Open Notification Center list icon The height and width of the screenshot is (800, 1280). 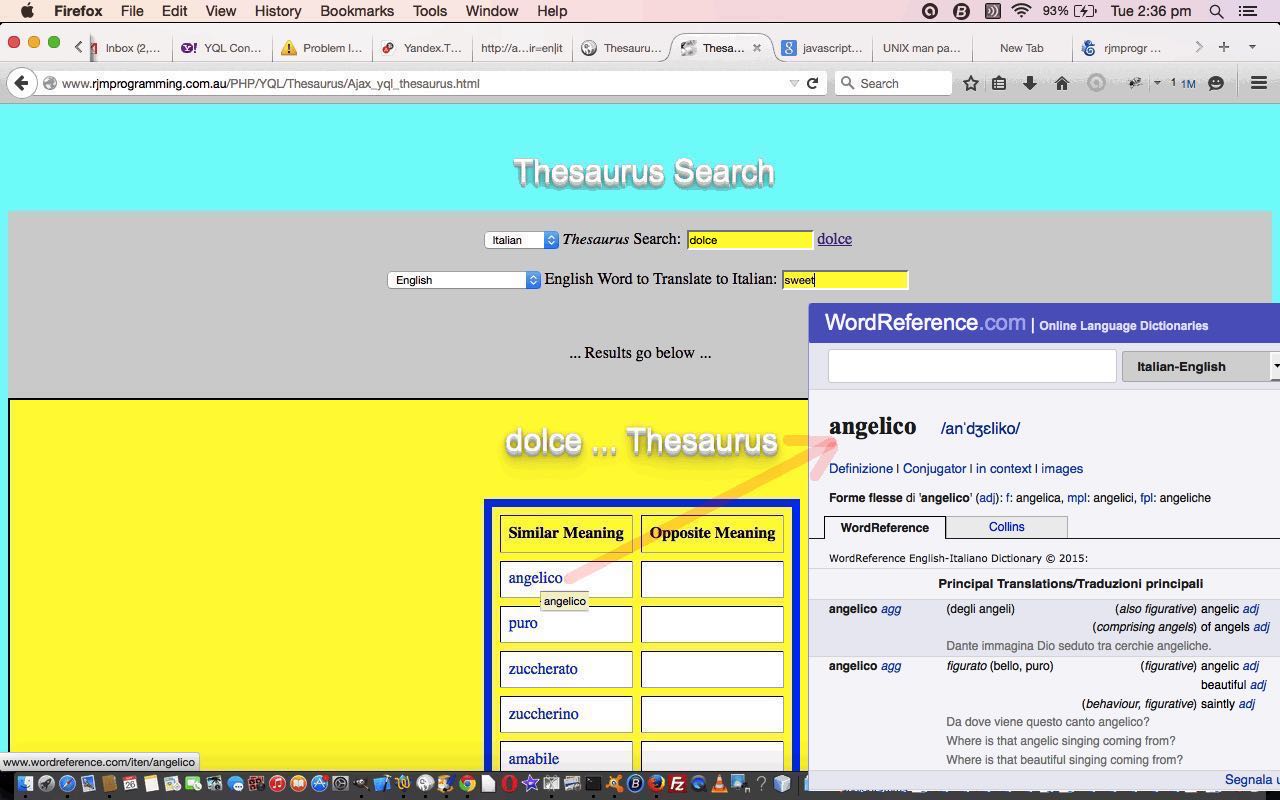pos(1248,11)
